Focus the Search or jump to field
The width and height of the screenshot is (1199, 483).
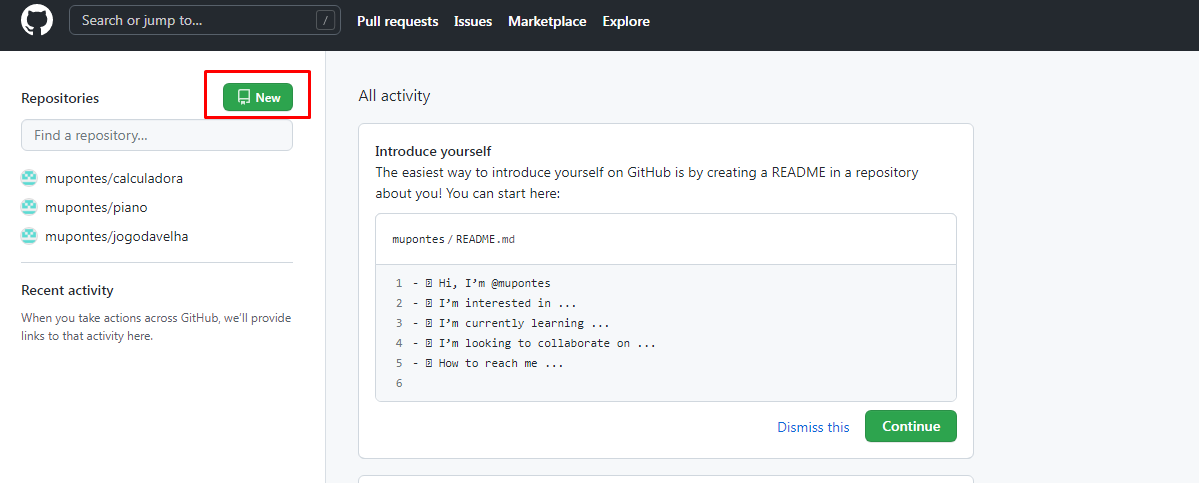point(205,21)
